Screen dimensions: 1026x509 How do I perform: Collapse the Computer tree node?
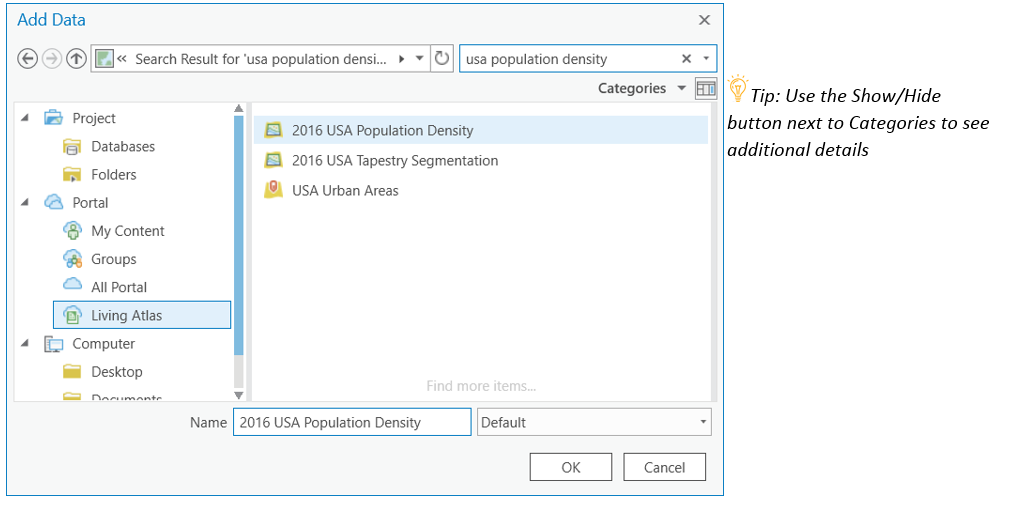click(25, 343)
